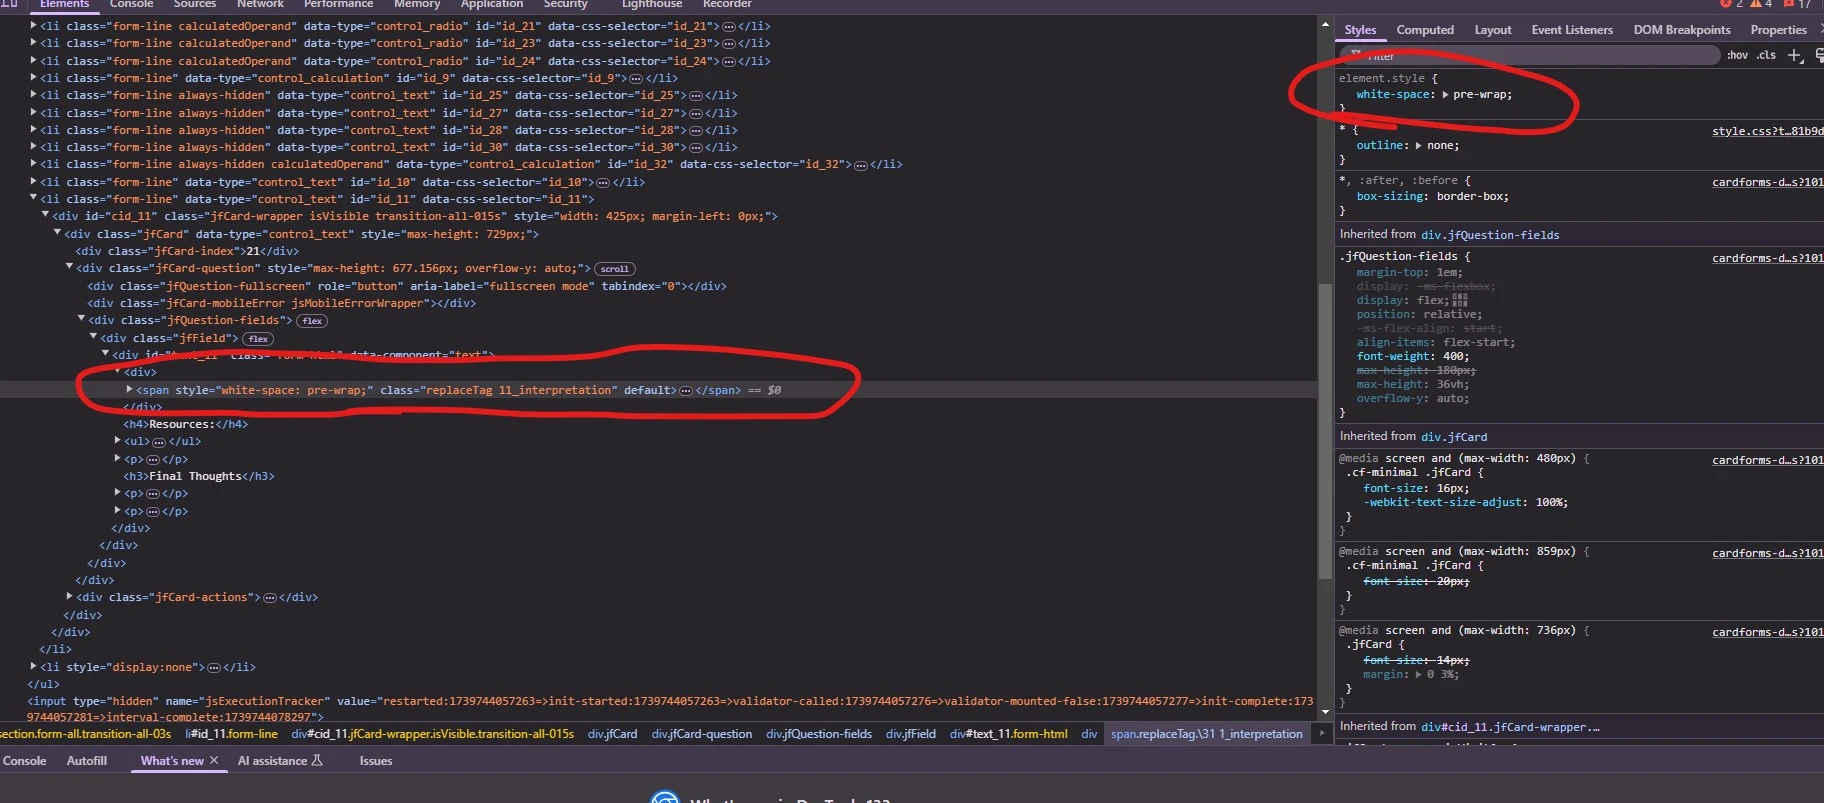The height and width of the screenshot is (803, 1824).
Task: Click the pre-wrap value in element.style
Action: click(1482, 95)
